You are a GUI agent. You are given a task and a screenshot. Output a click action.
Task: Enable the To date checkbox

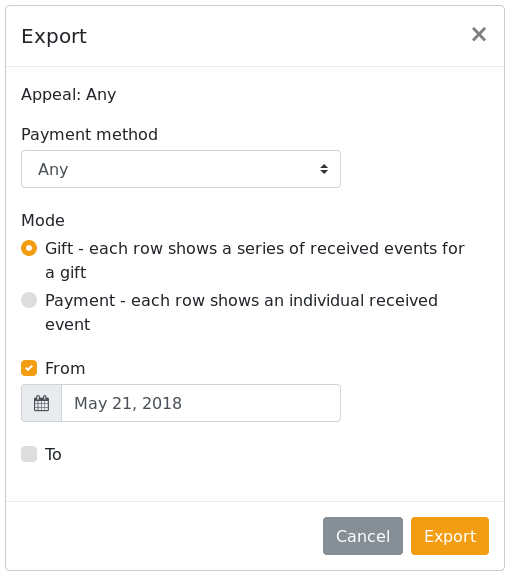click(29, 454)
